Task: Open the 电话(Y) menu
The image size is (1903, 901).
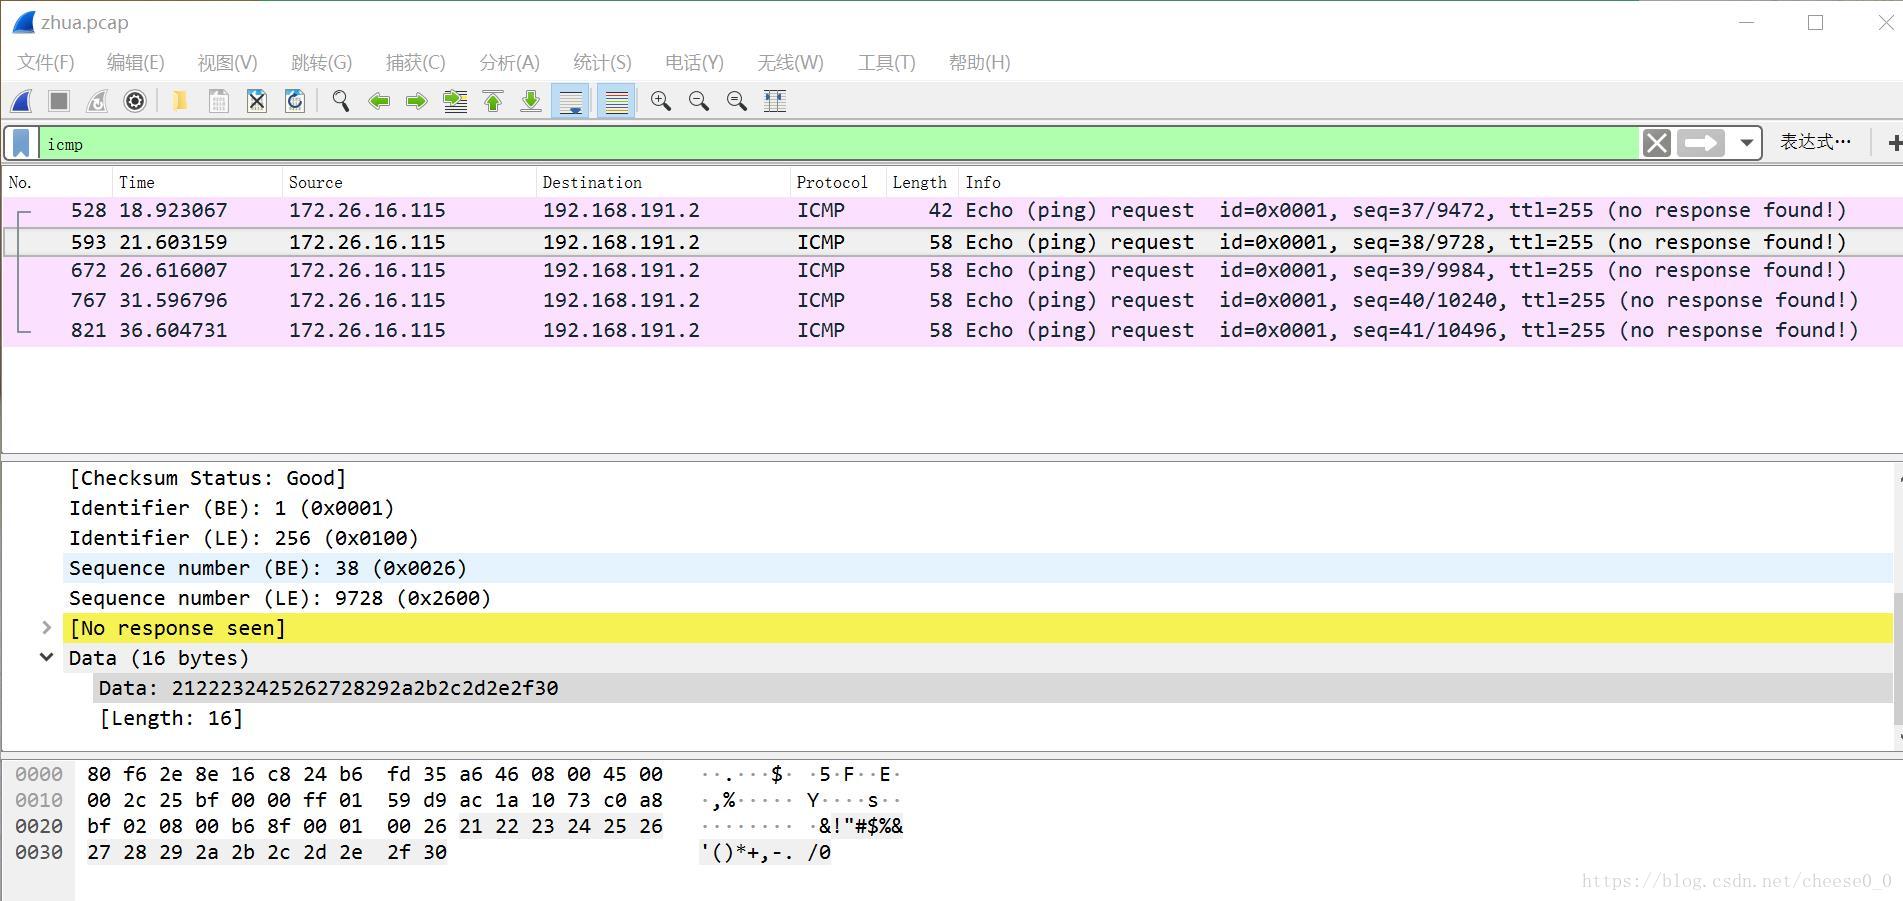Action: pyautogui.click(x=694, y=62)
